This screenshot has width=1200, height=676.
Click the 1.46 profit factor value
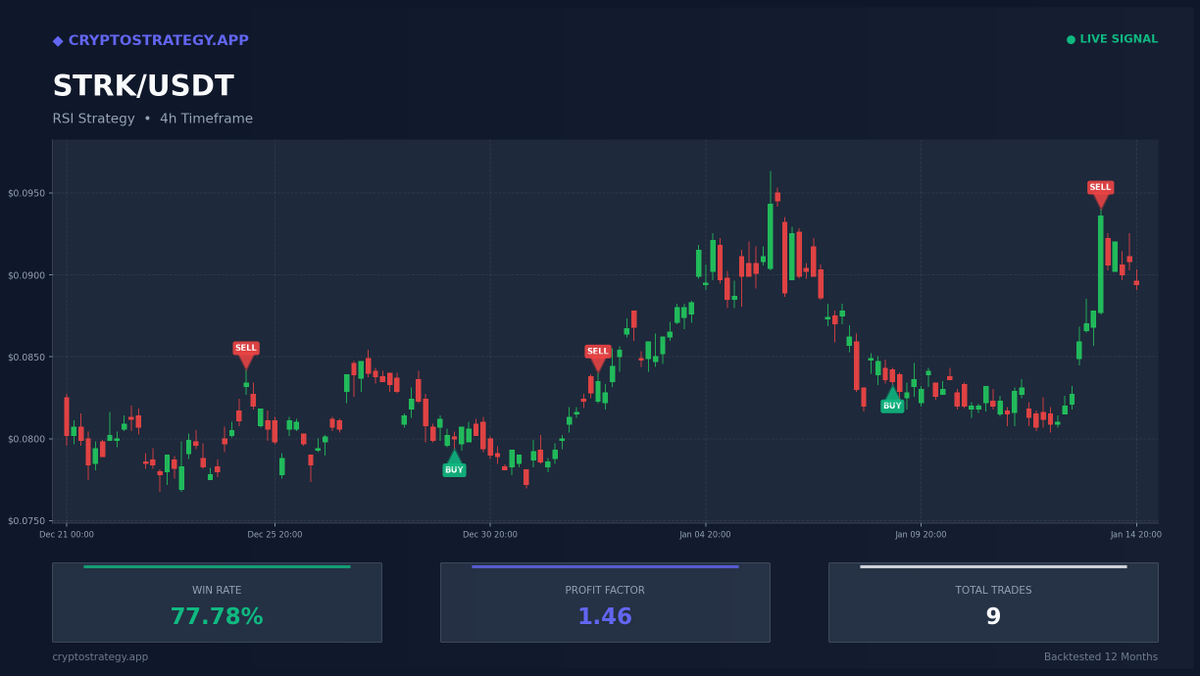pyautogui.click(x=605, y=618)
